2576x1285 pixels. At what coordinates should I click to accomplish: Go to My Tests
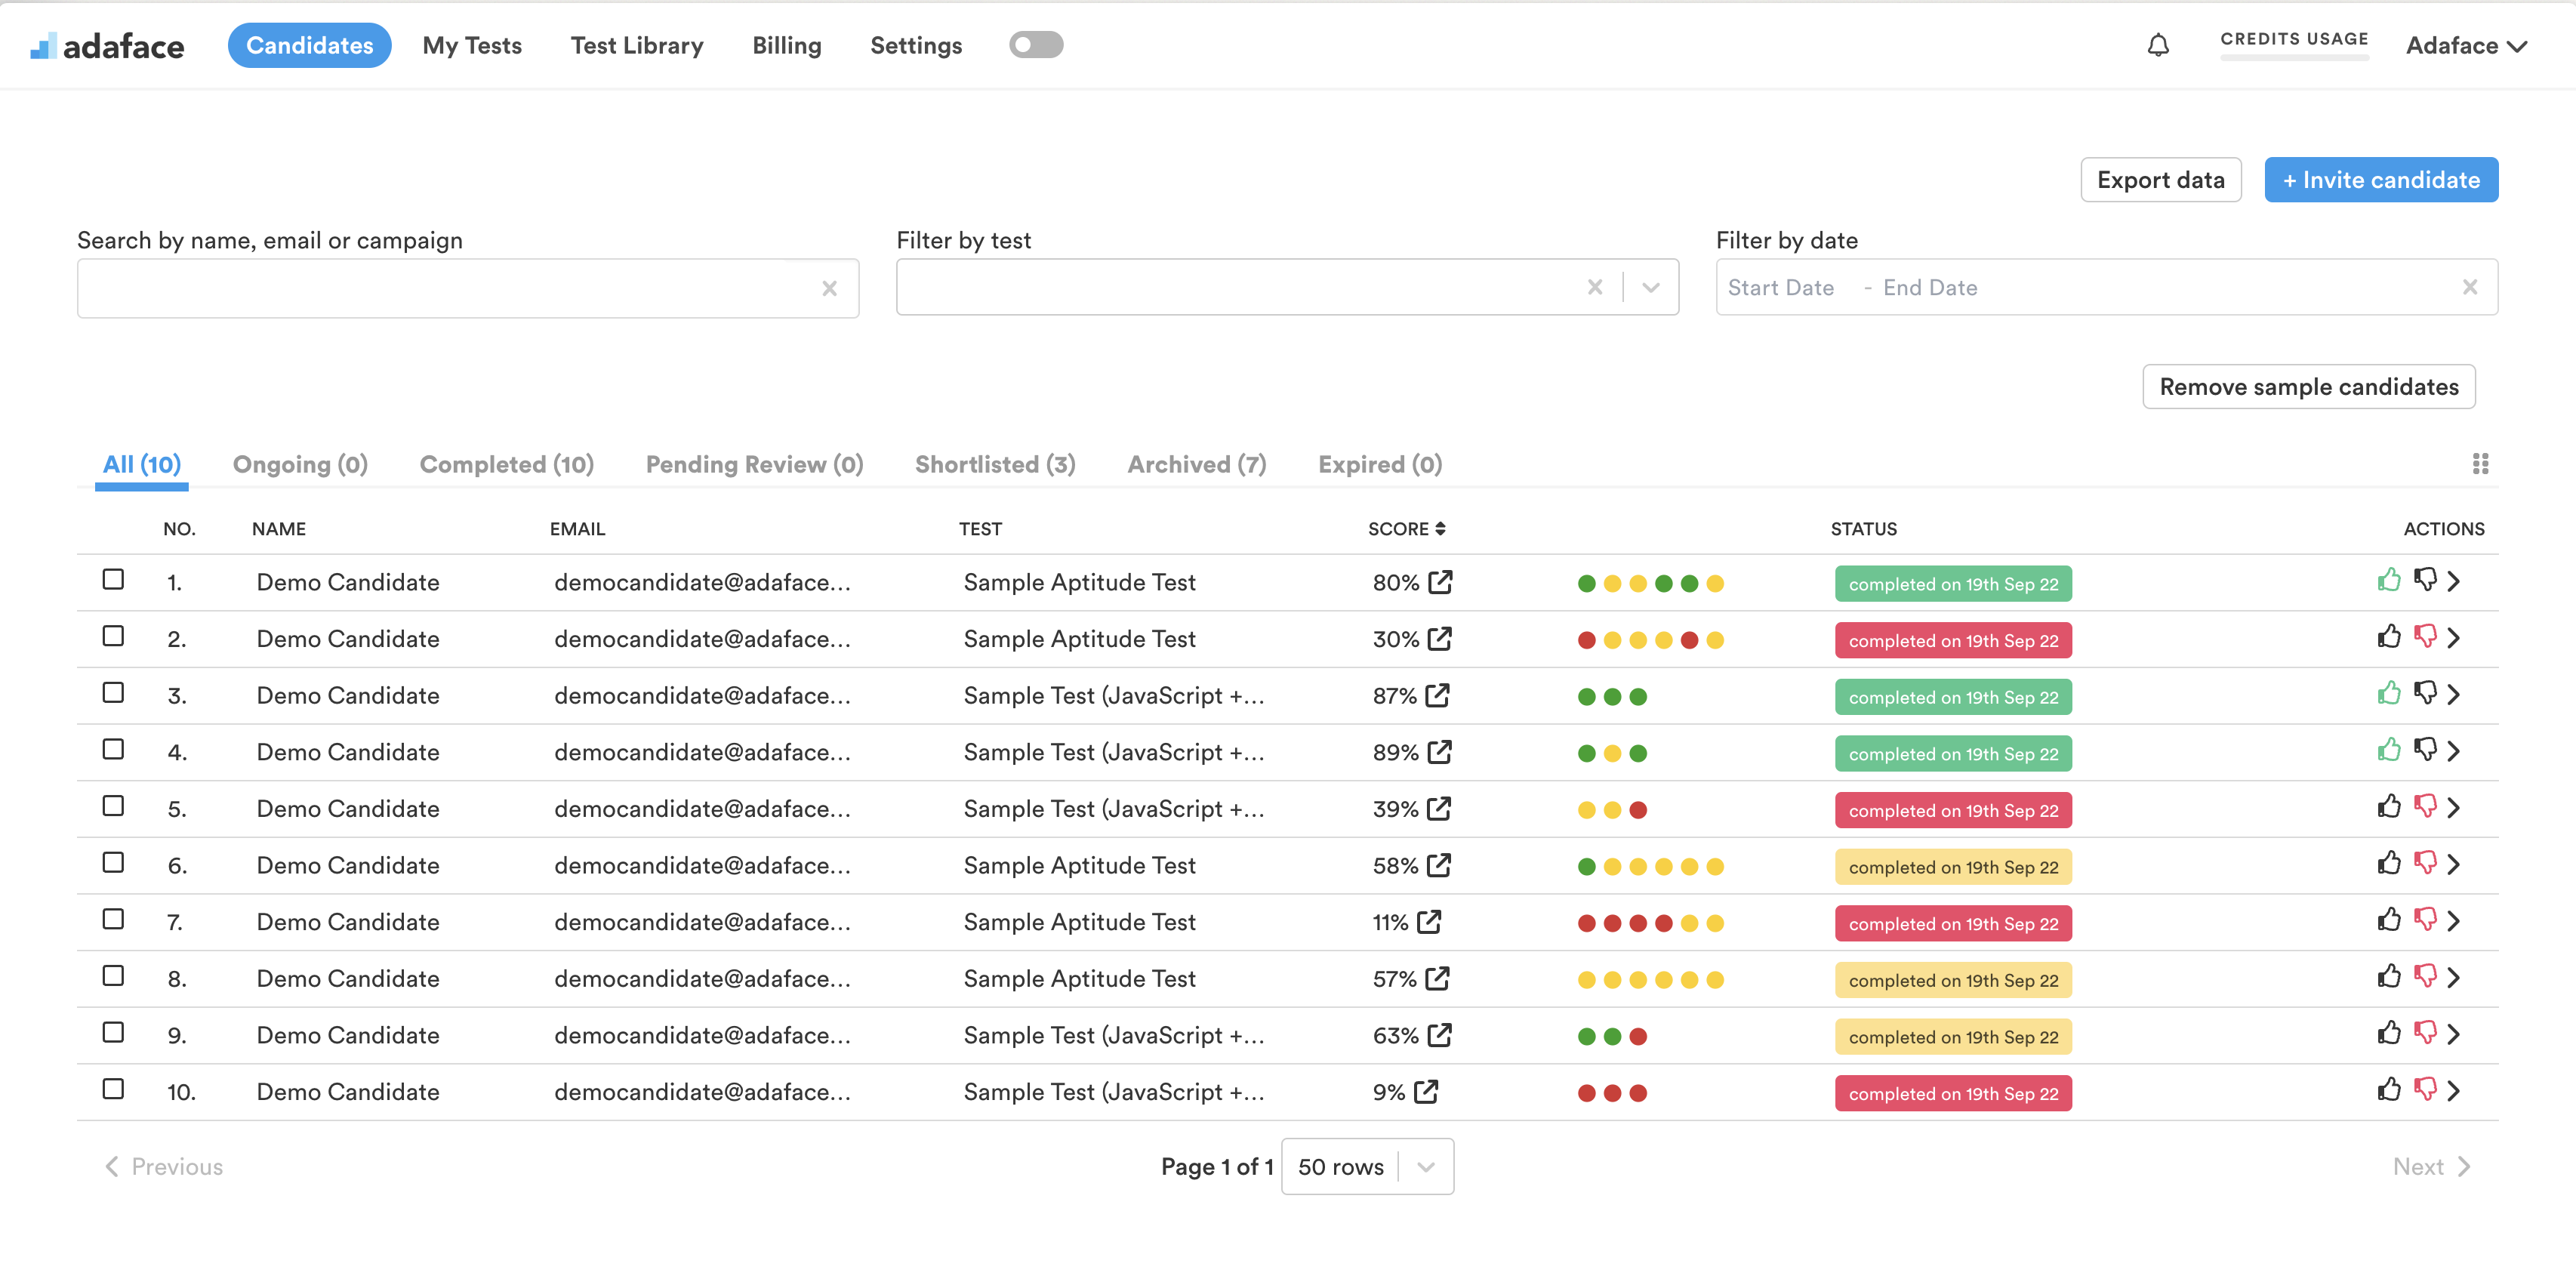472,46
